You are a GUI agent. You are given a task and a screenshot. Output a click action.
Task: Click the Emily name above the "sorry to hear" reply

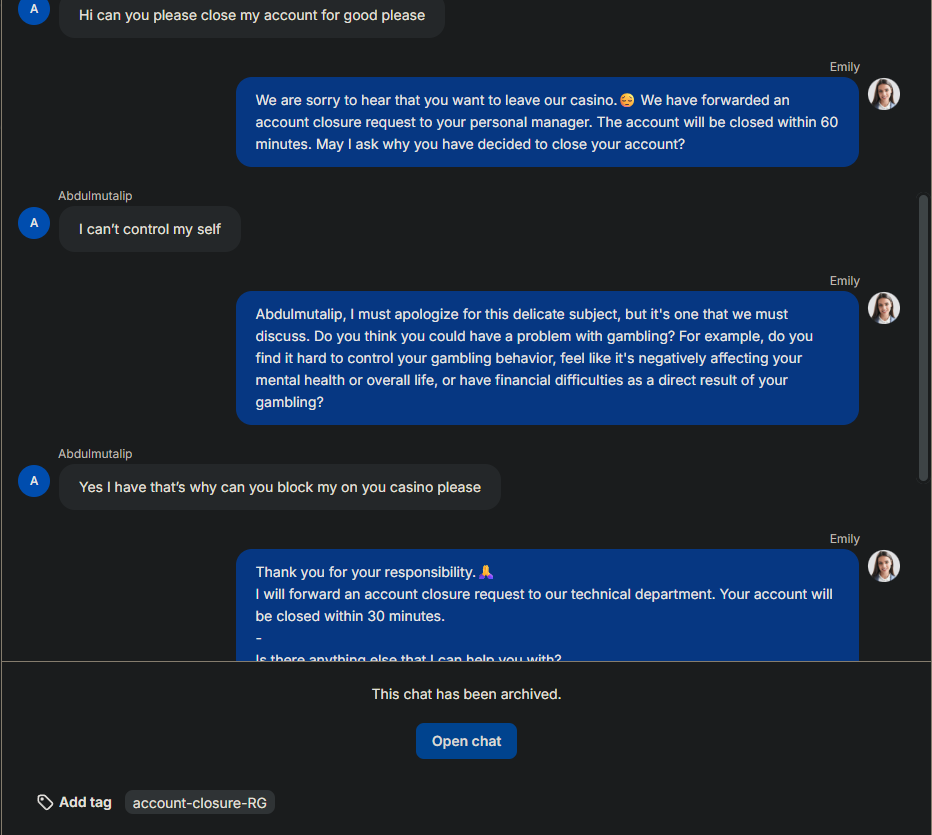[844, 67]
